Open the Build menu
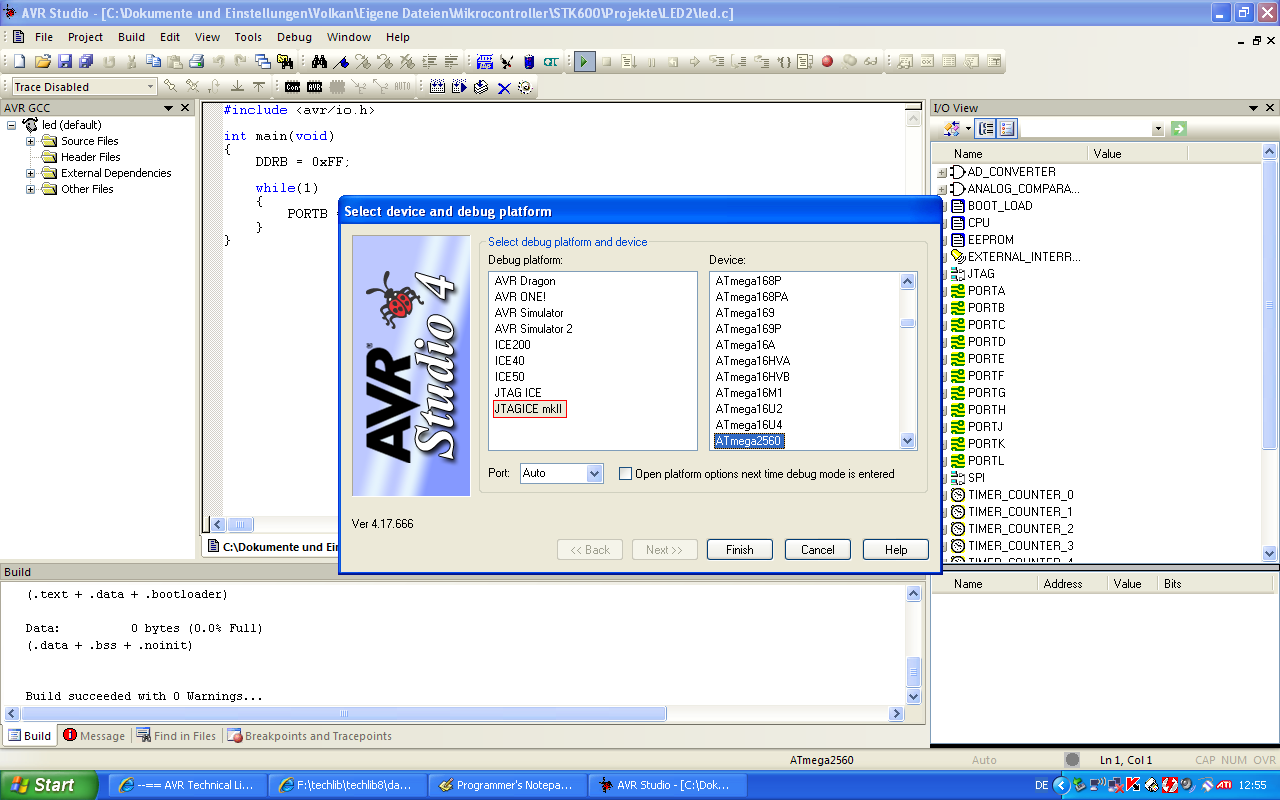1280x800 pixels. point(131,37)
